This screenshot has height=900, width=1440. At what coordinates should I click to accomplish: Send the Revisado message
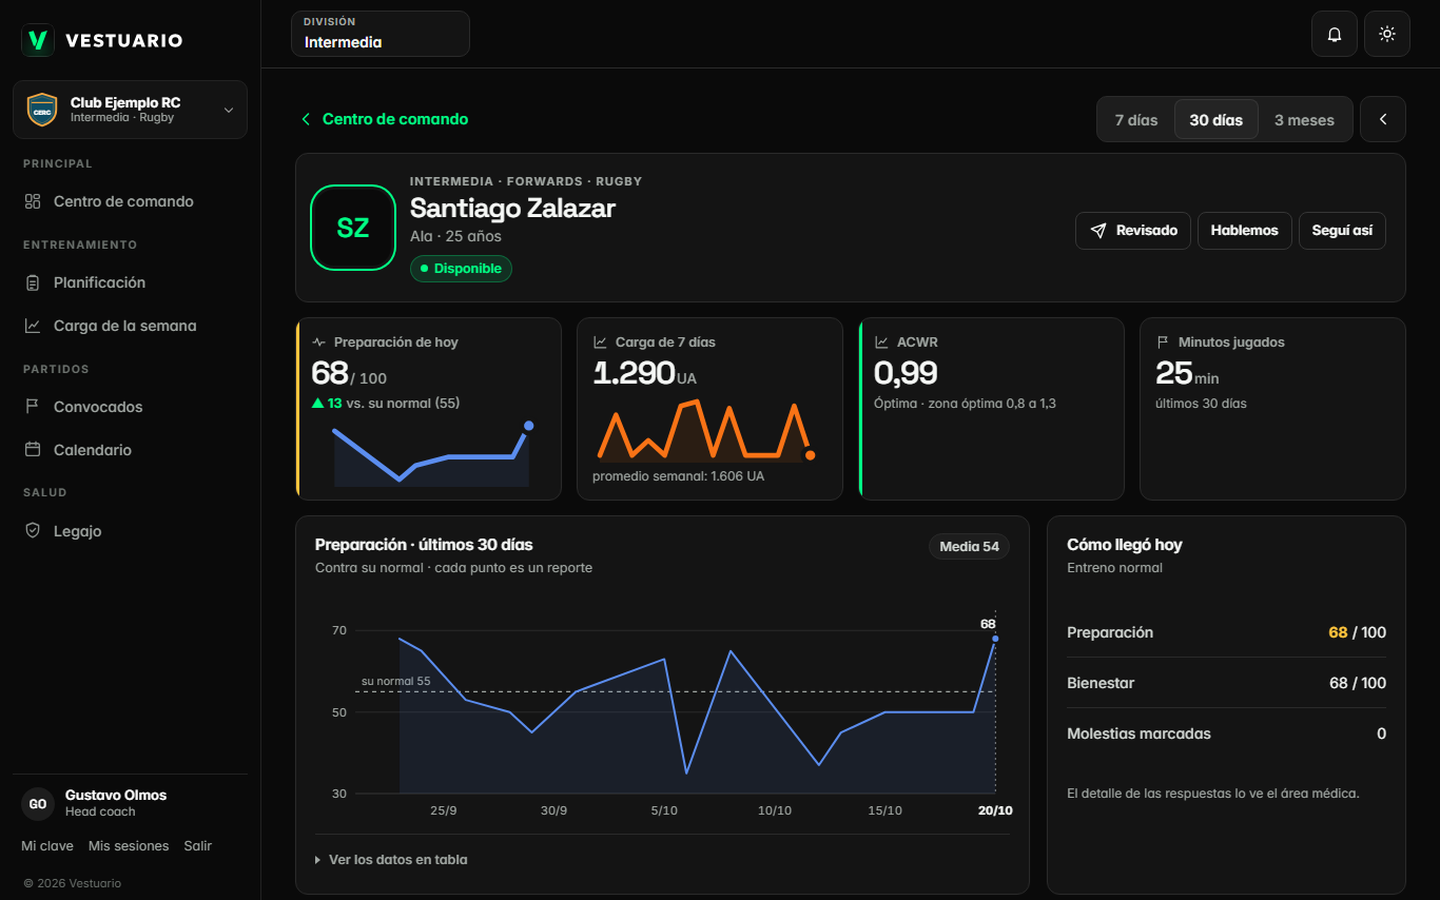[1133, 231]
